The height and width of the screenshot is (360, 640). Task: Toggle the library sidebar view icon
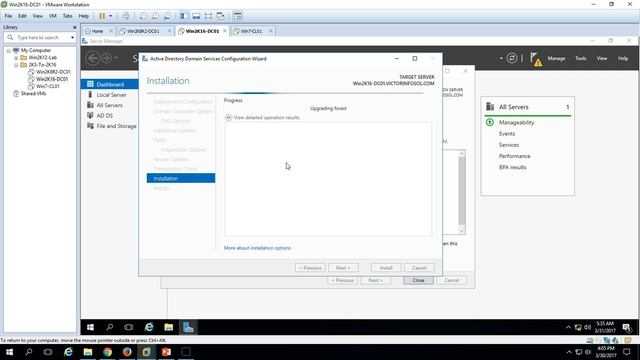(x=184, y=16)
